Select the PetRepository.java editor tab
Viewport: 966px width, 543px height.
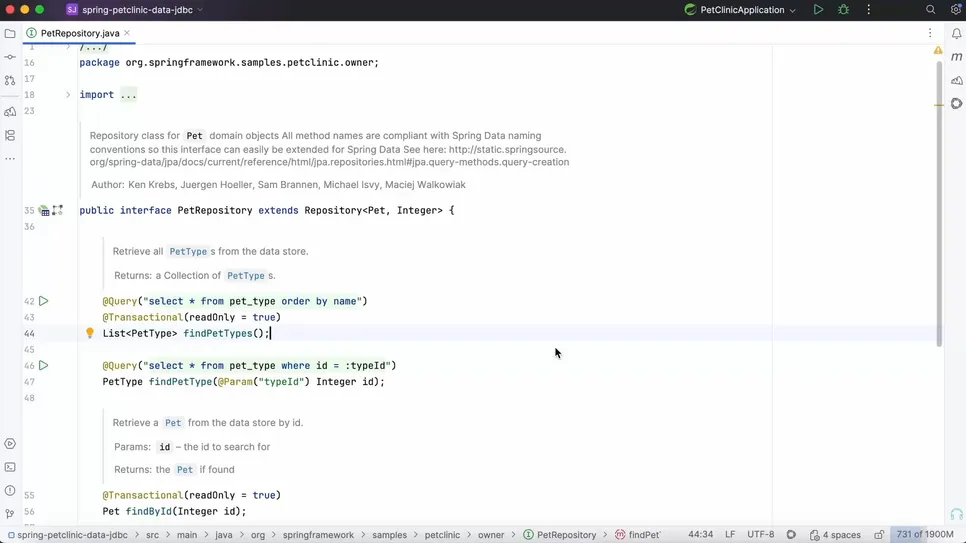pos(79,33)
